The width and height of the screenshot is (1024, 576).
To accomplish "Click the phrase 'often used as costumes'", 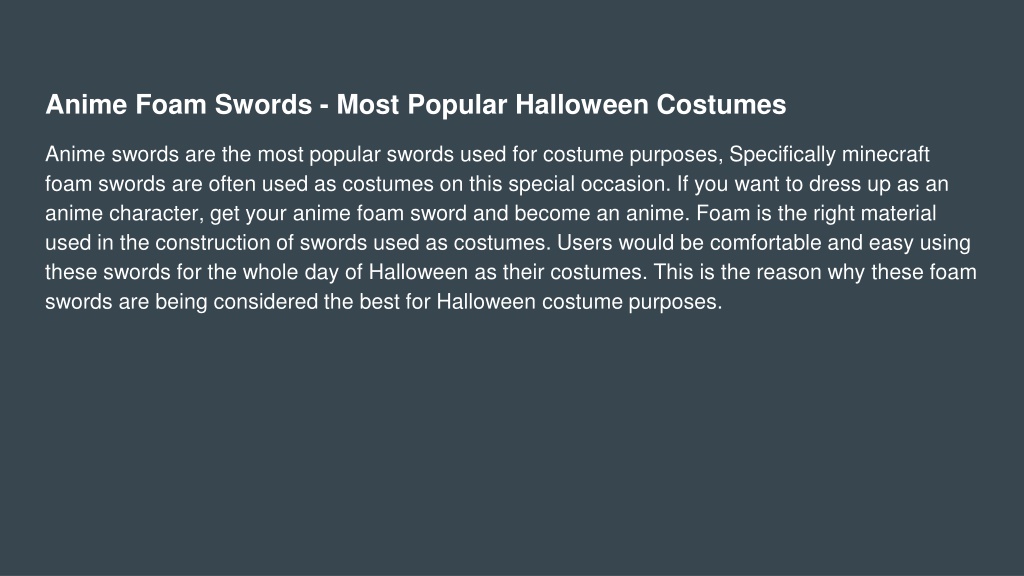I will tap(321, 185).
